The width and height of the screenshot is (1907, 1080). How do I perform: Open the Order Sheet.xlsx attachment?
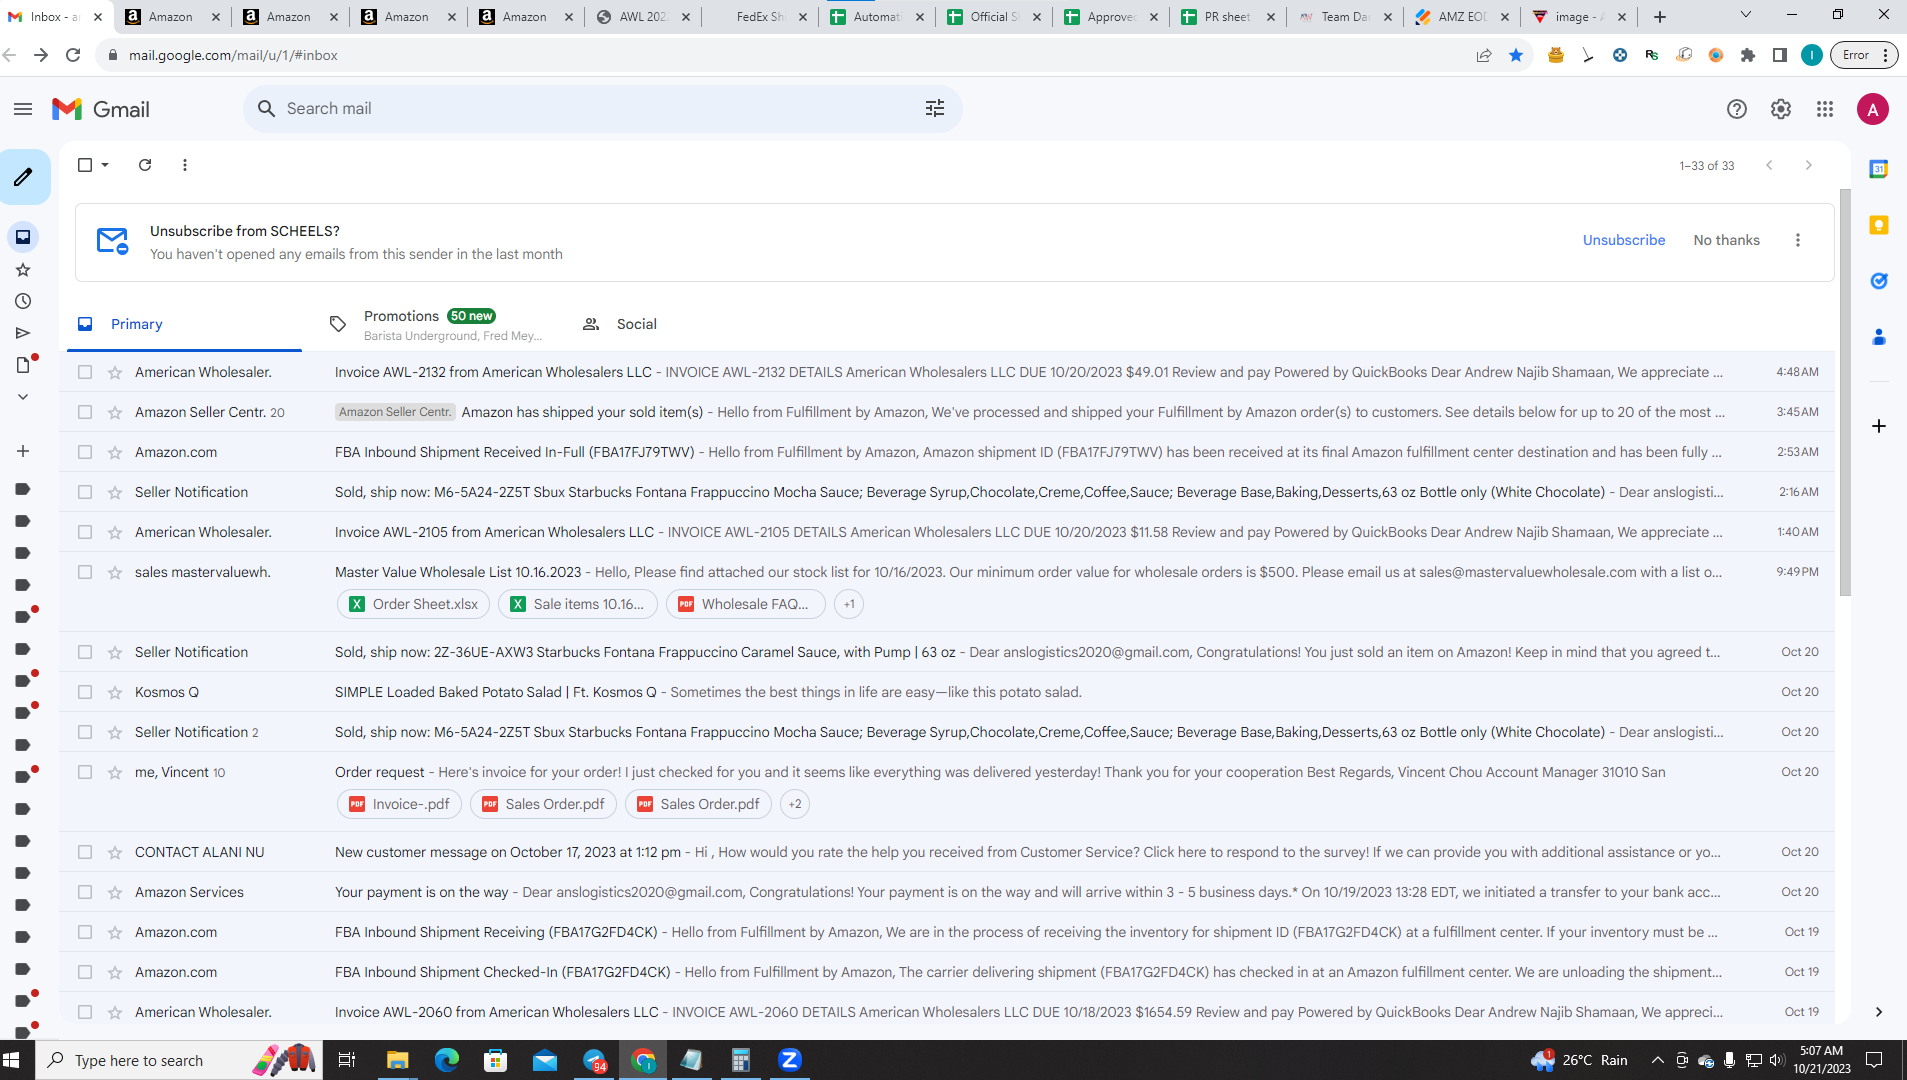tap(414, 604)
